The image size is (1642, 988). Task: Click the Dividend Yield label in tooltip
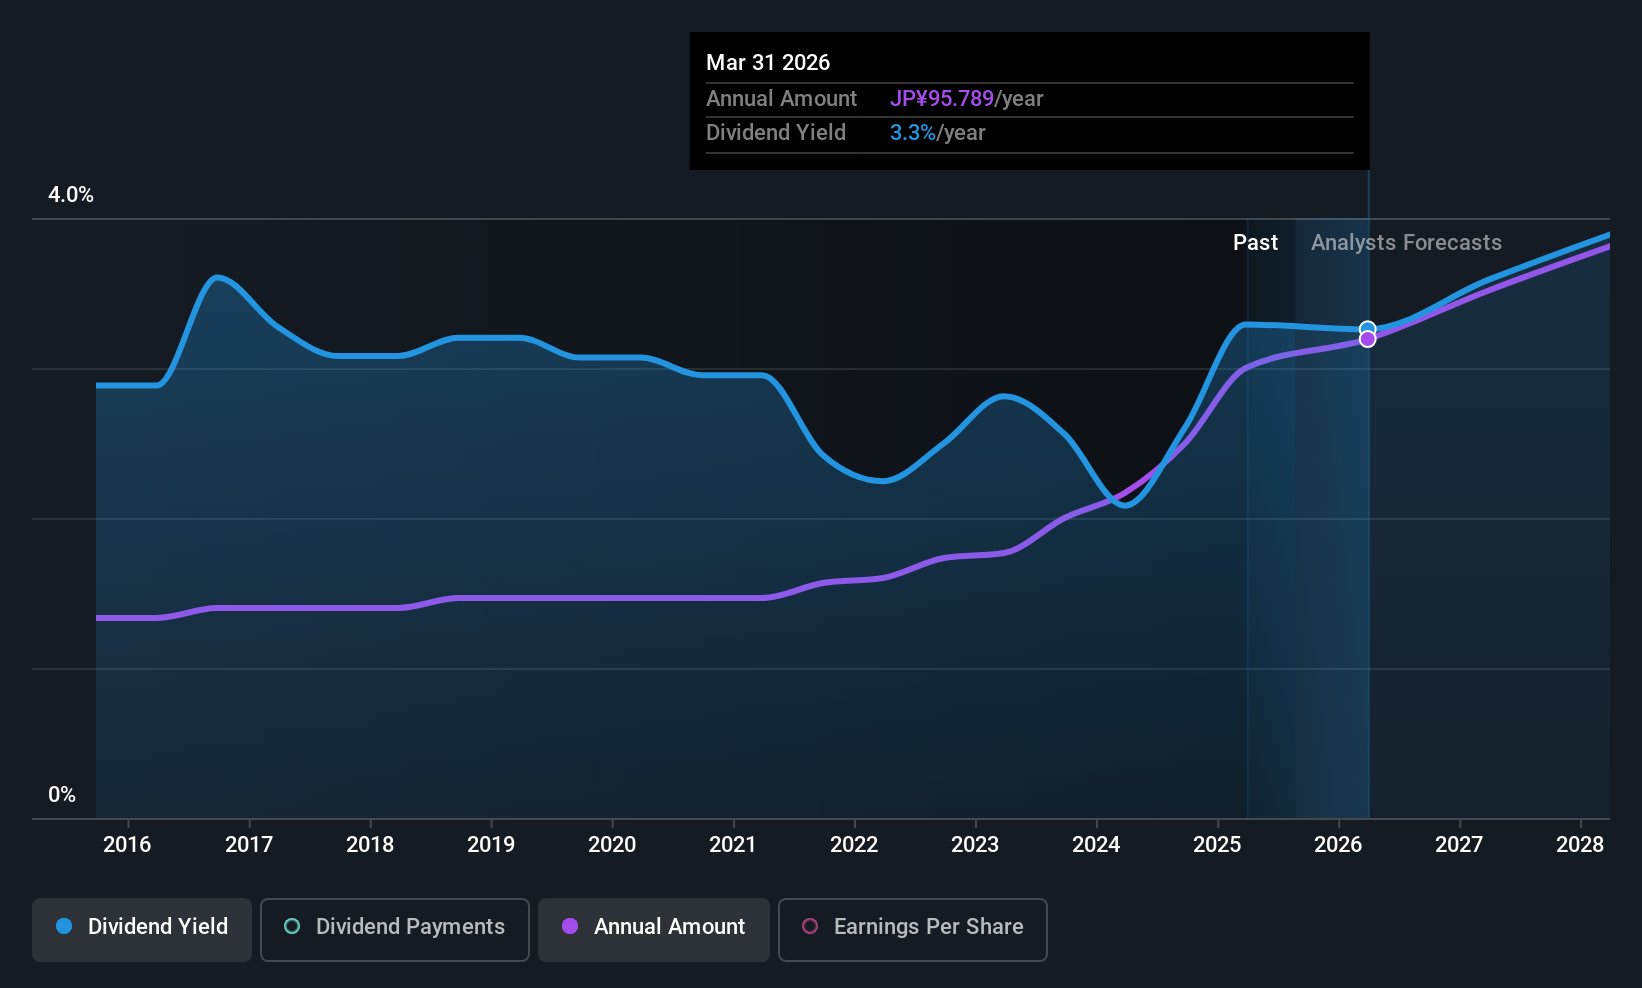point(776,133)
